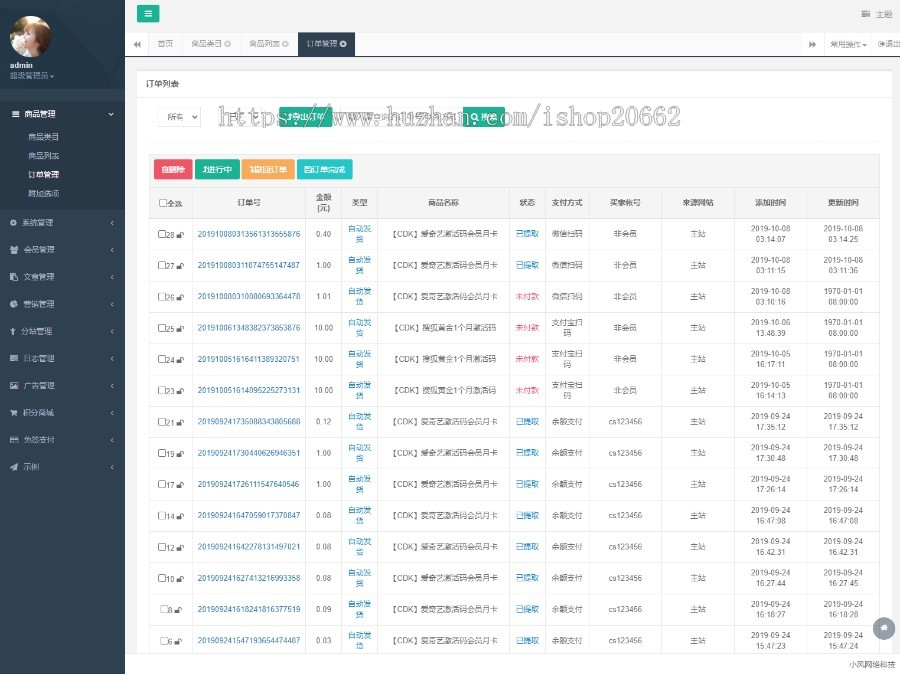Click the tab scroll-left double arrow

point(137,44)
